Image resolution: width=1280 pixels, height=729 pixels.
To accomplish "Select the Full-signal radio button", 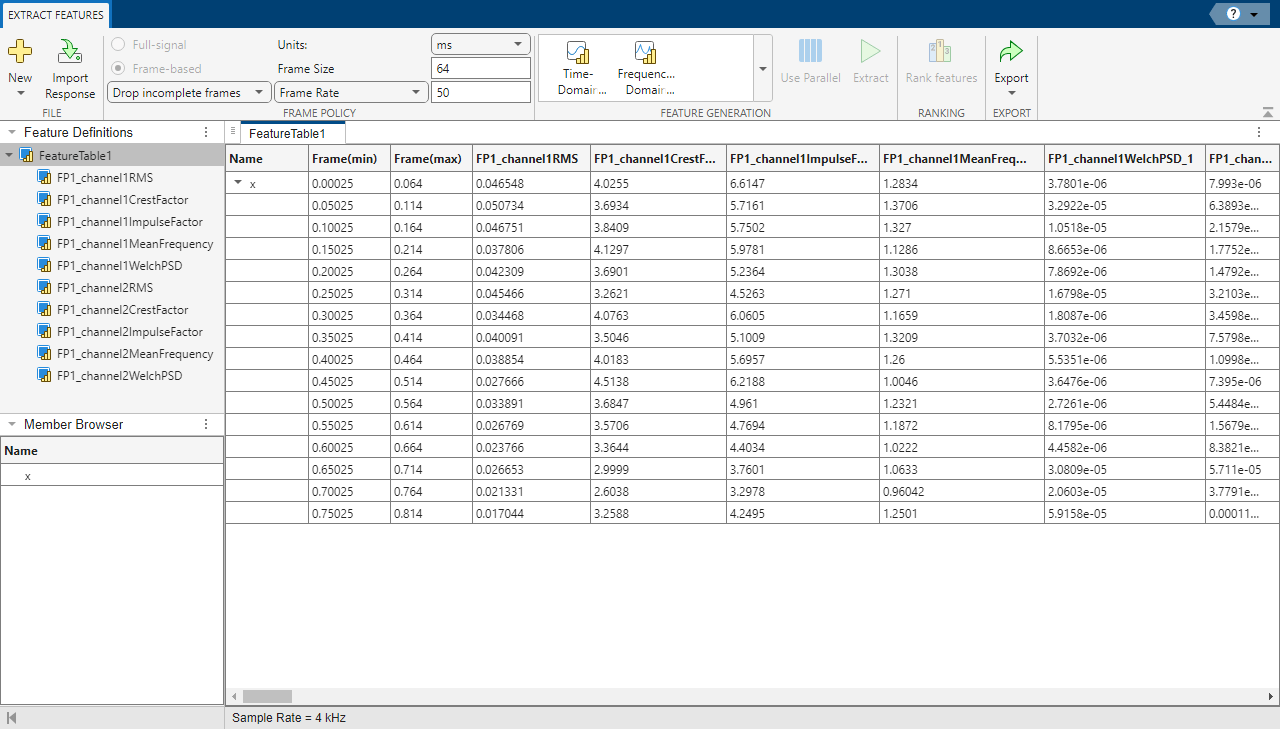I will pyautogui.click(x=119, y=45).
